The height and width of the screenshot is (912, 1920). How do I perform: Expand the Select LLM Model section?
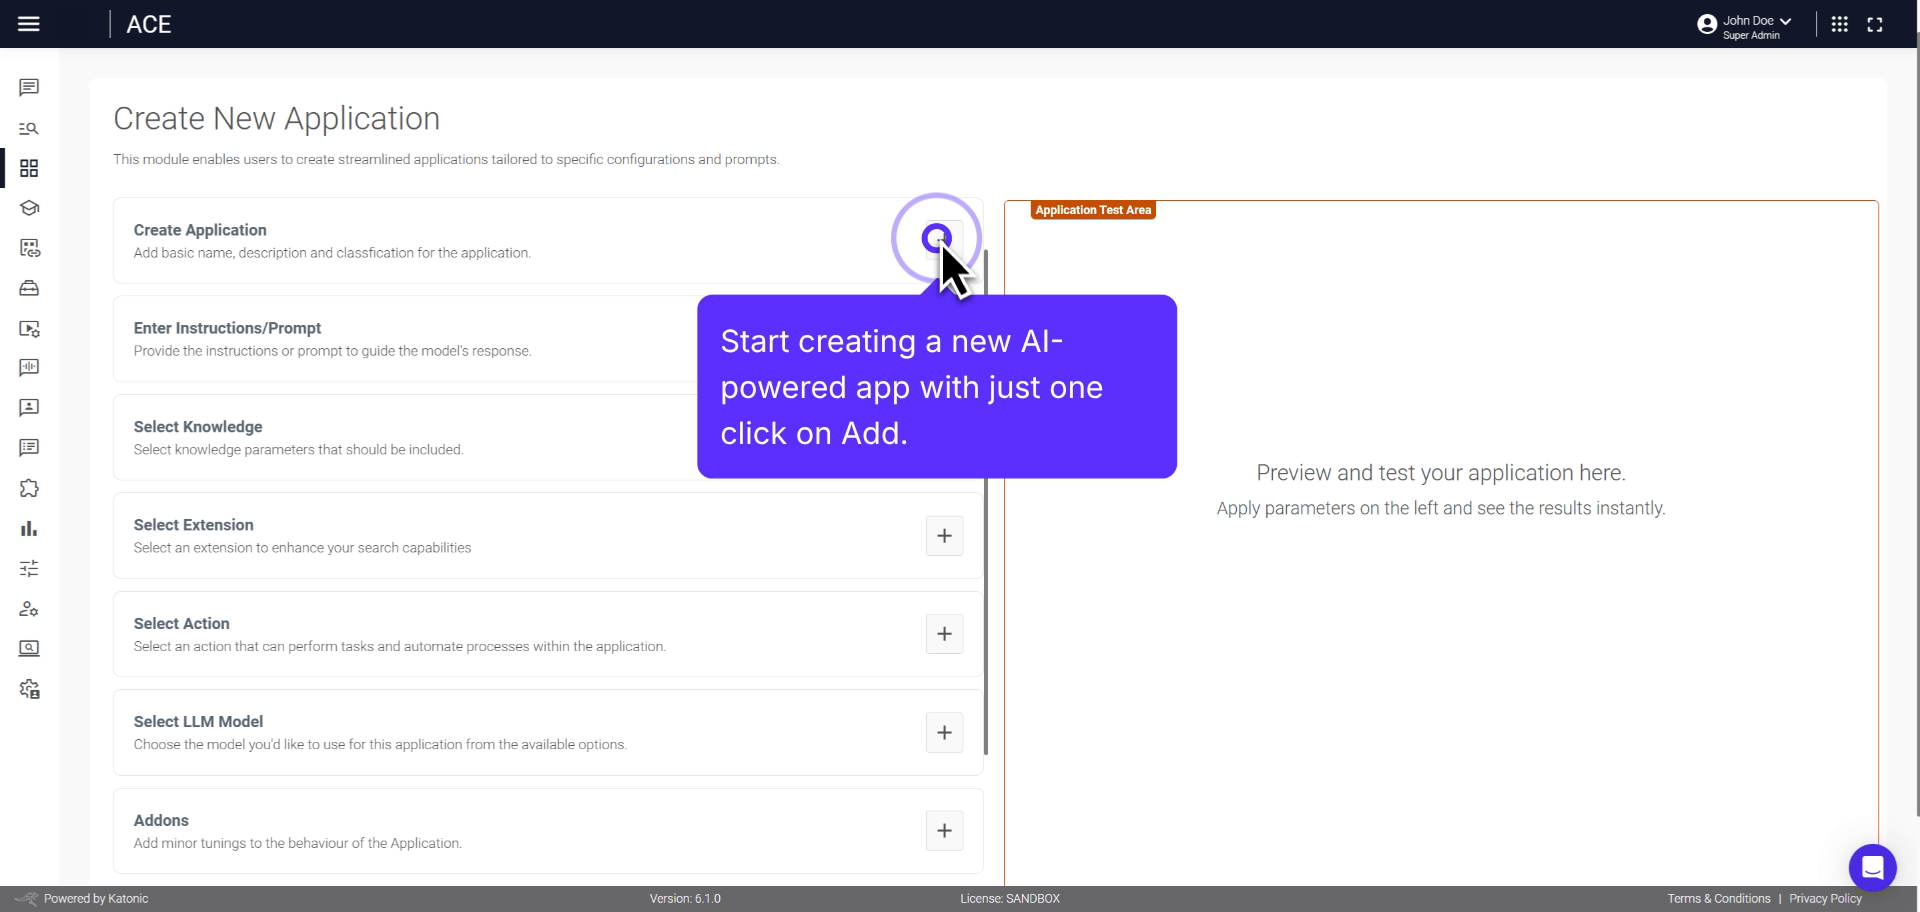click(x=944, y=732)
